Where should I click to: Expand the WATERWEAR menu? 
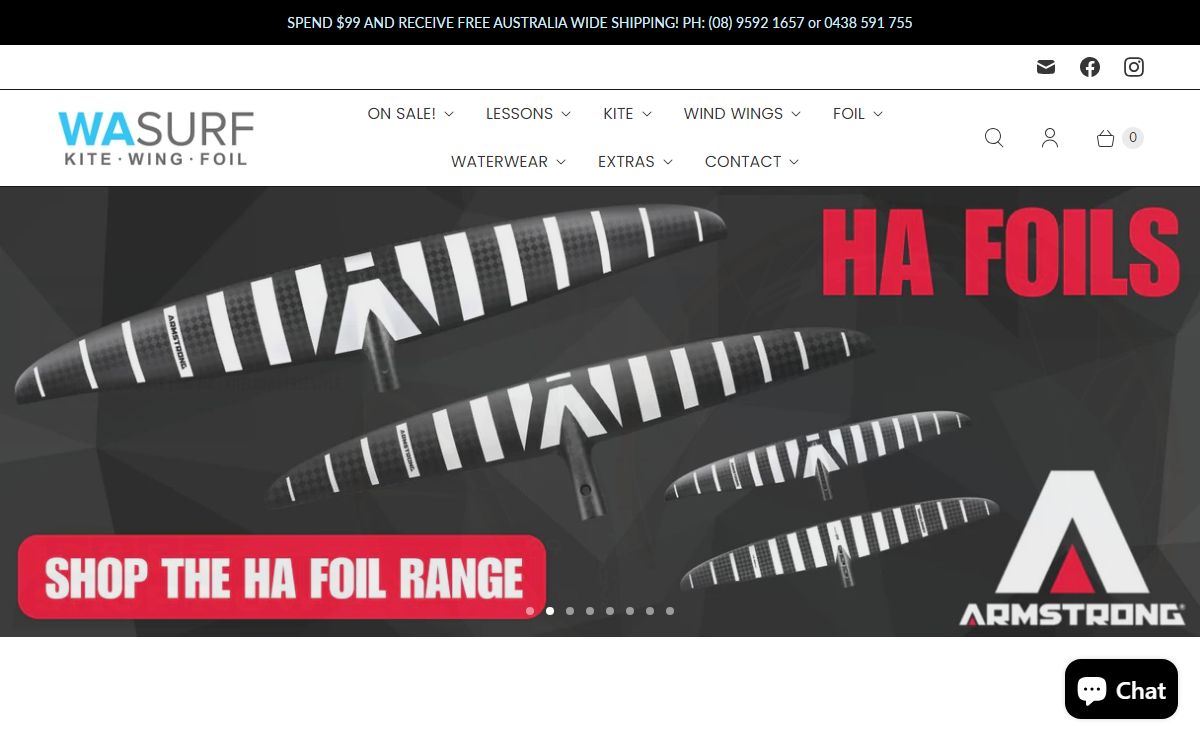coord(508,162)
